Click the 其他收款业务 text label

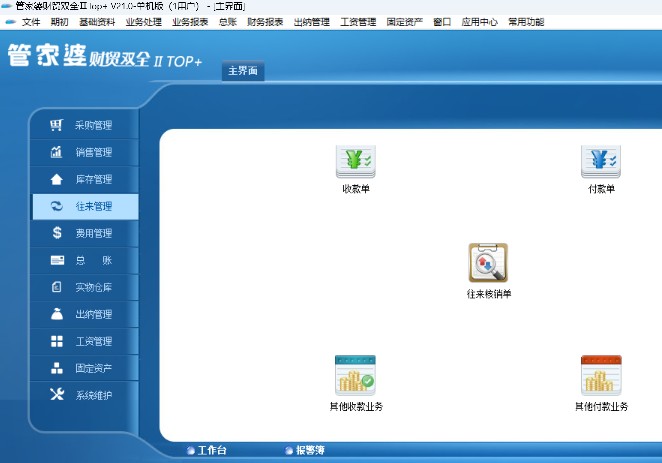click(x=356, y=406)
